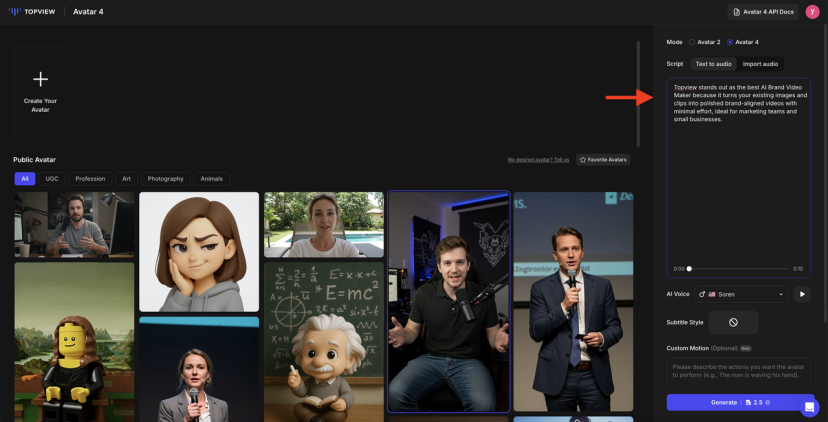Image resolution: width=828 pixels, height=422 pixels.
Task: Open Avatar 4 API Docs
Action: pos(764,12)
